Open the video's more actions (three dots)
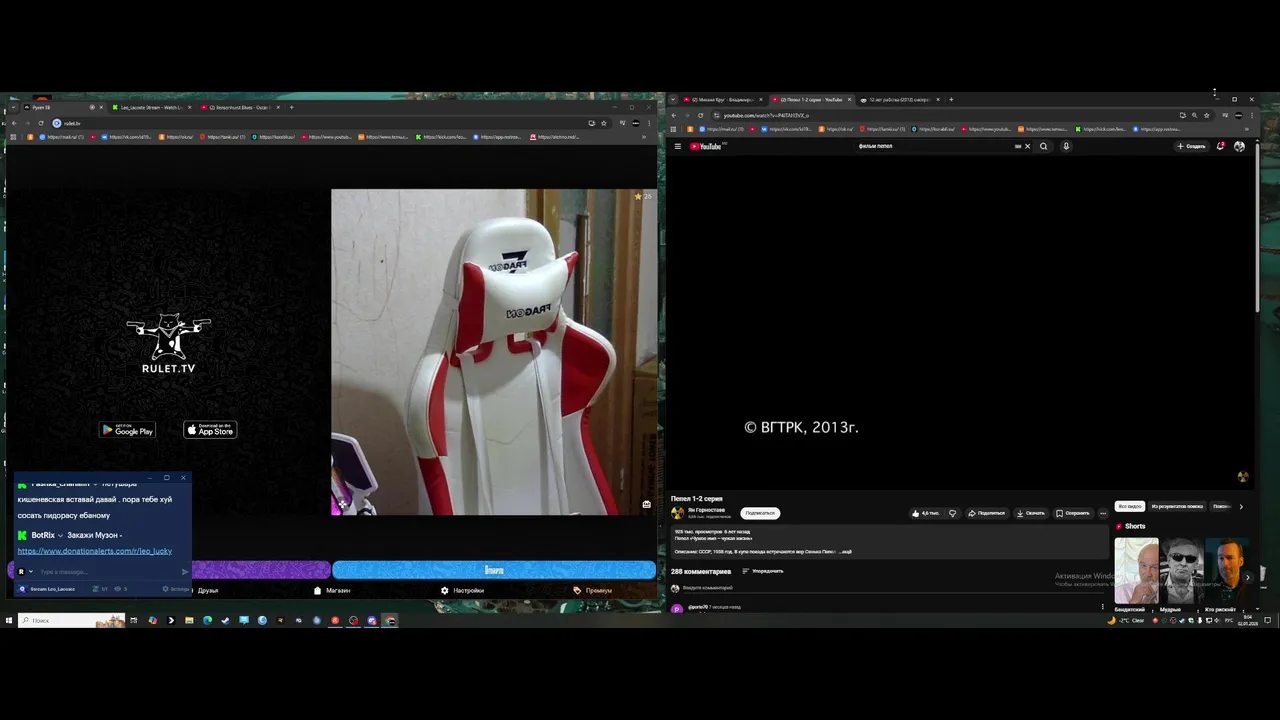This screenshot has height=720, width=1280. pyautogui.click(x=1103, y=513)
